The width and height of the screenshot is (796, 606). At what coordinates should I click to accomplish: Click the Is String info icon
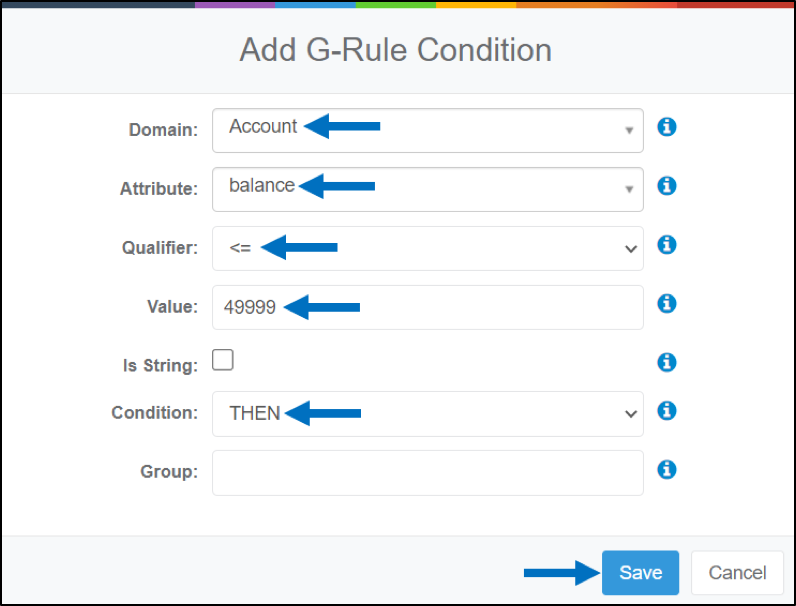(x=667, y=362)
